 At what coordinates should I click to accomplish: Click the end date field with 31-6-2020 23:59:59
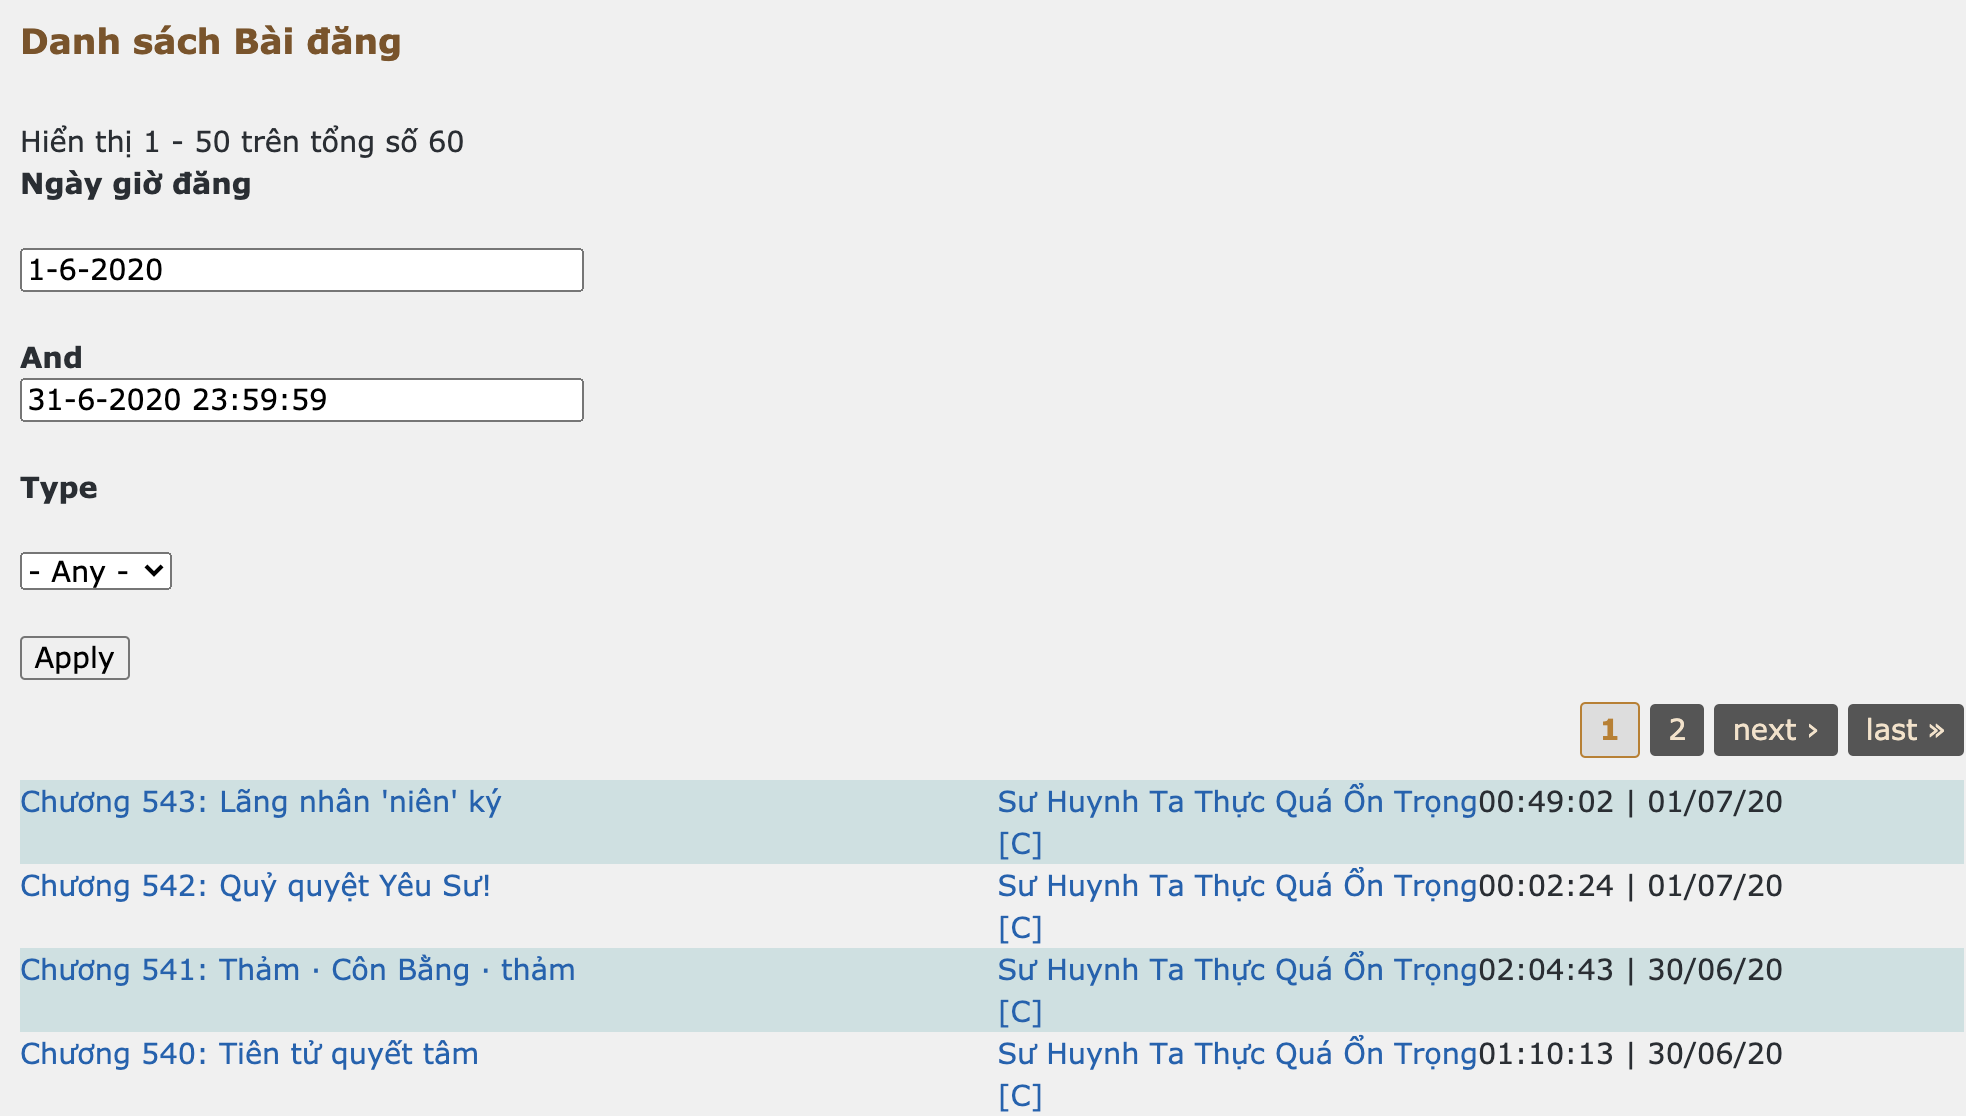301,400
